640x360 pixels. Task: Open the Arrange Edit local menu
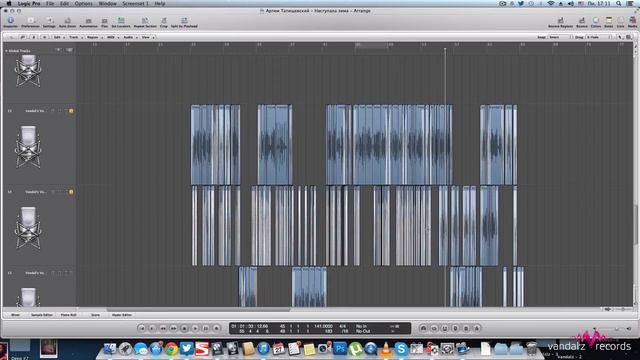(58, 37)
